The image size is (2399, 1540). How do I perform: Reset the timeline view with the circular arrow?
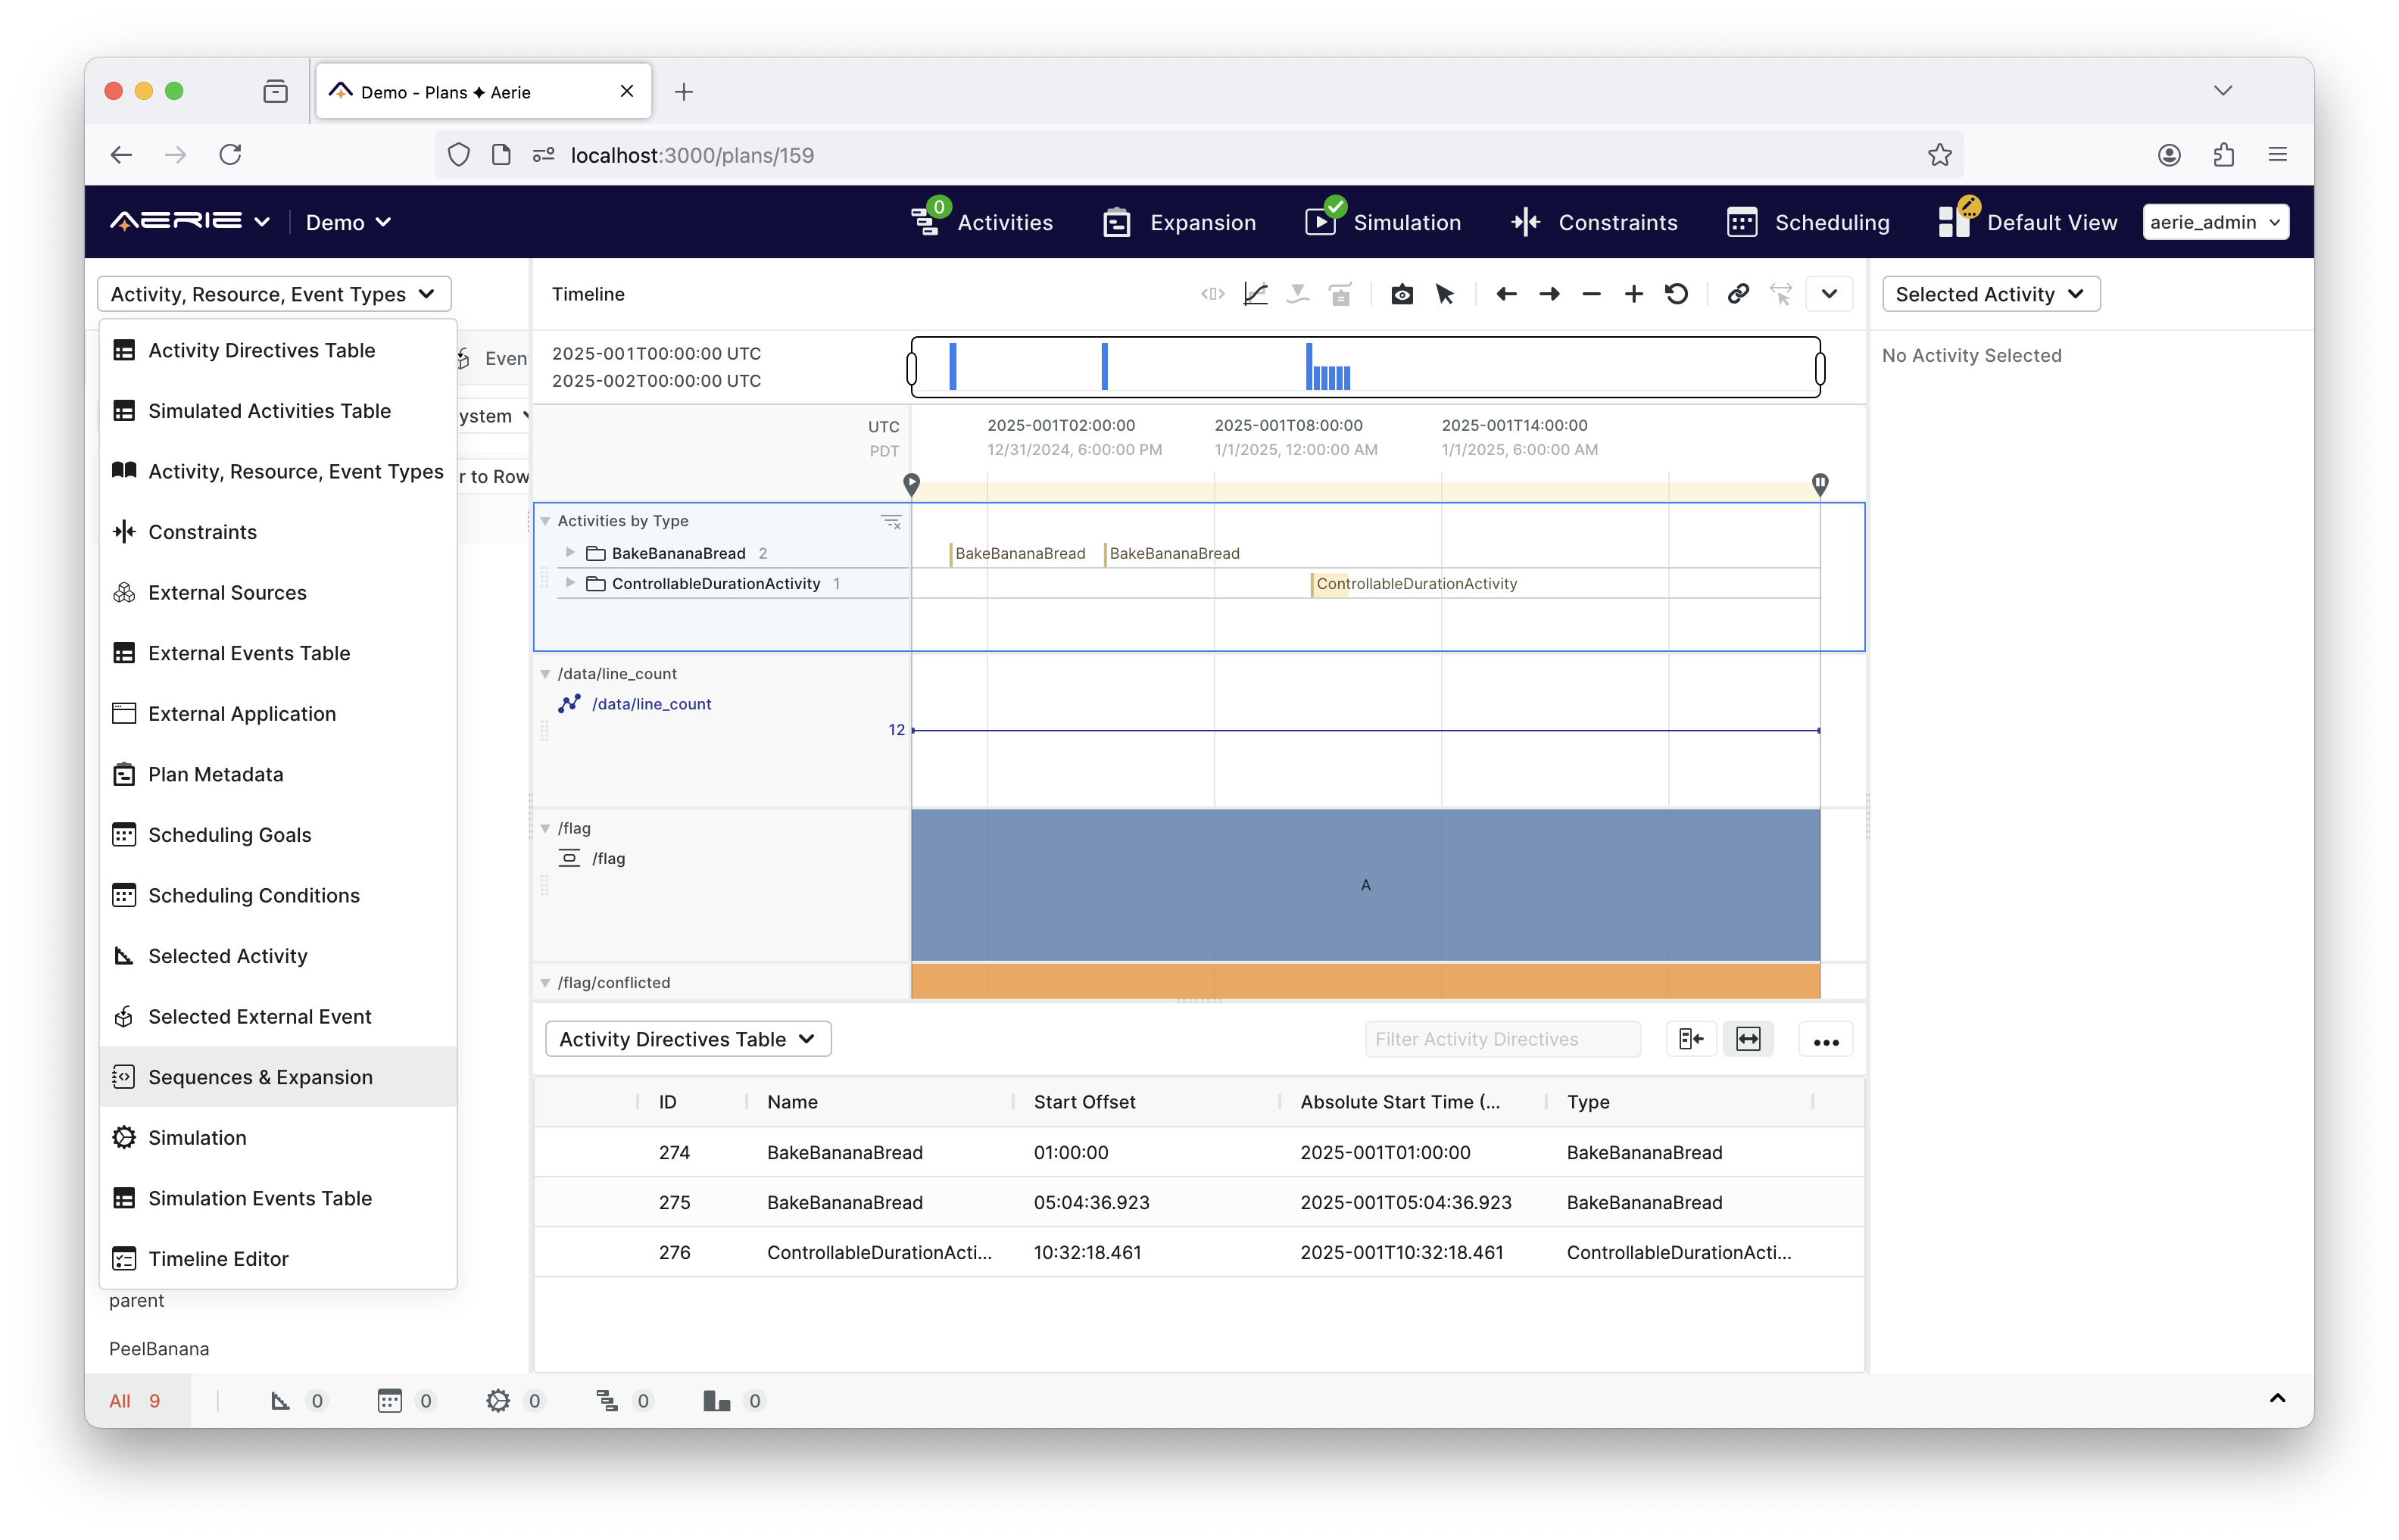click(1677, 294)
